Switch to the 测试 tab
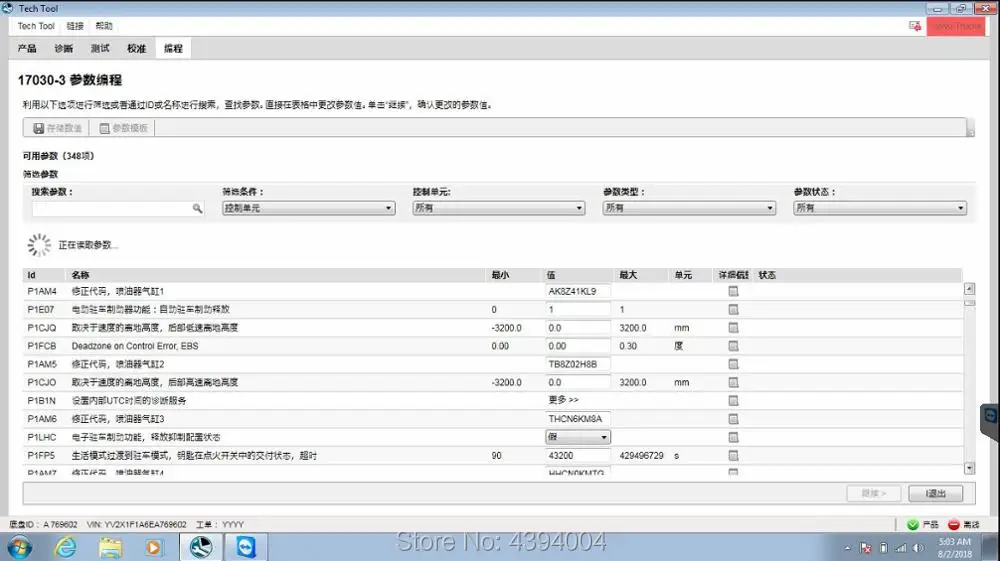 point(100,48)
